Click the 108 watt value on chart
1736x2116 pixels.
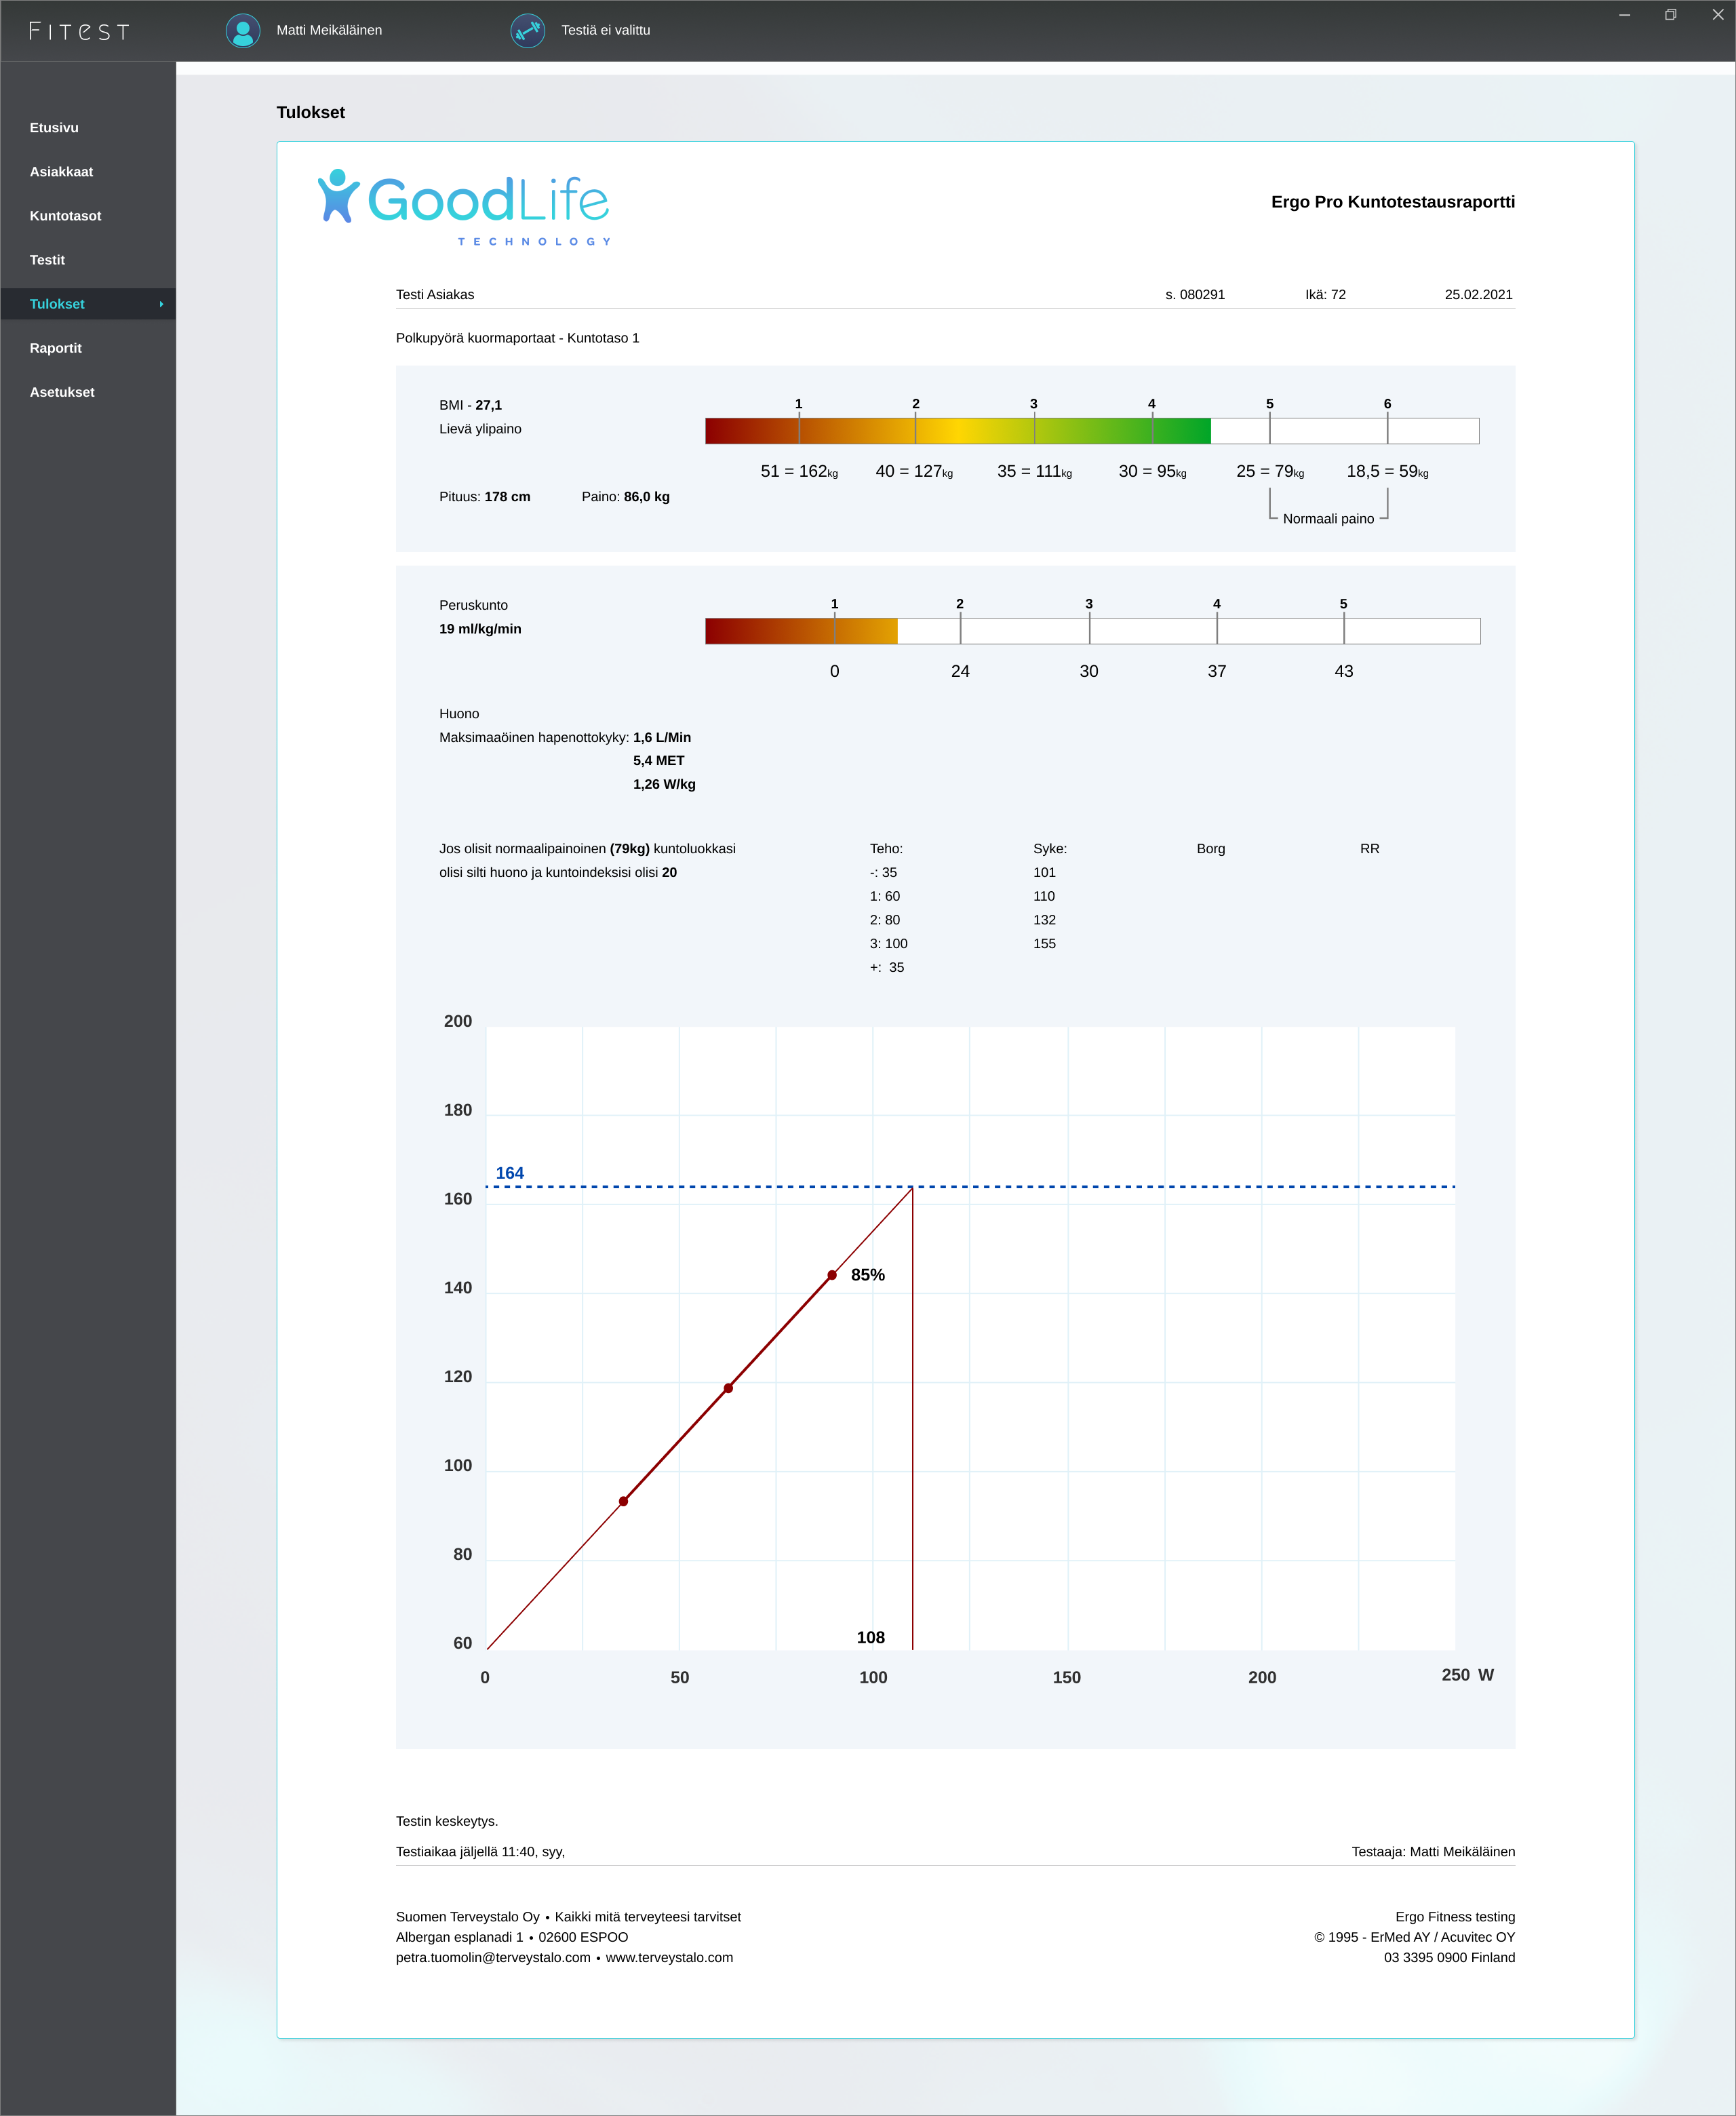click(870, 1637)
